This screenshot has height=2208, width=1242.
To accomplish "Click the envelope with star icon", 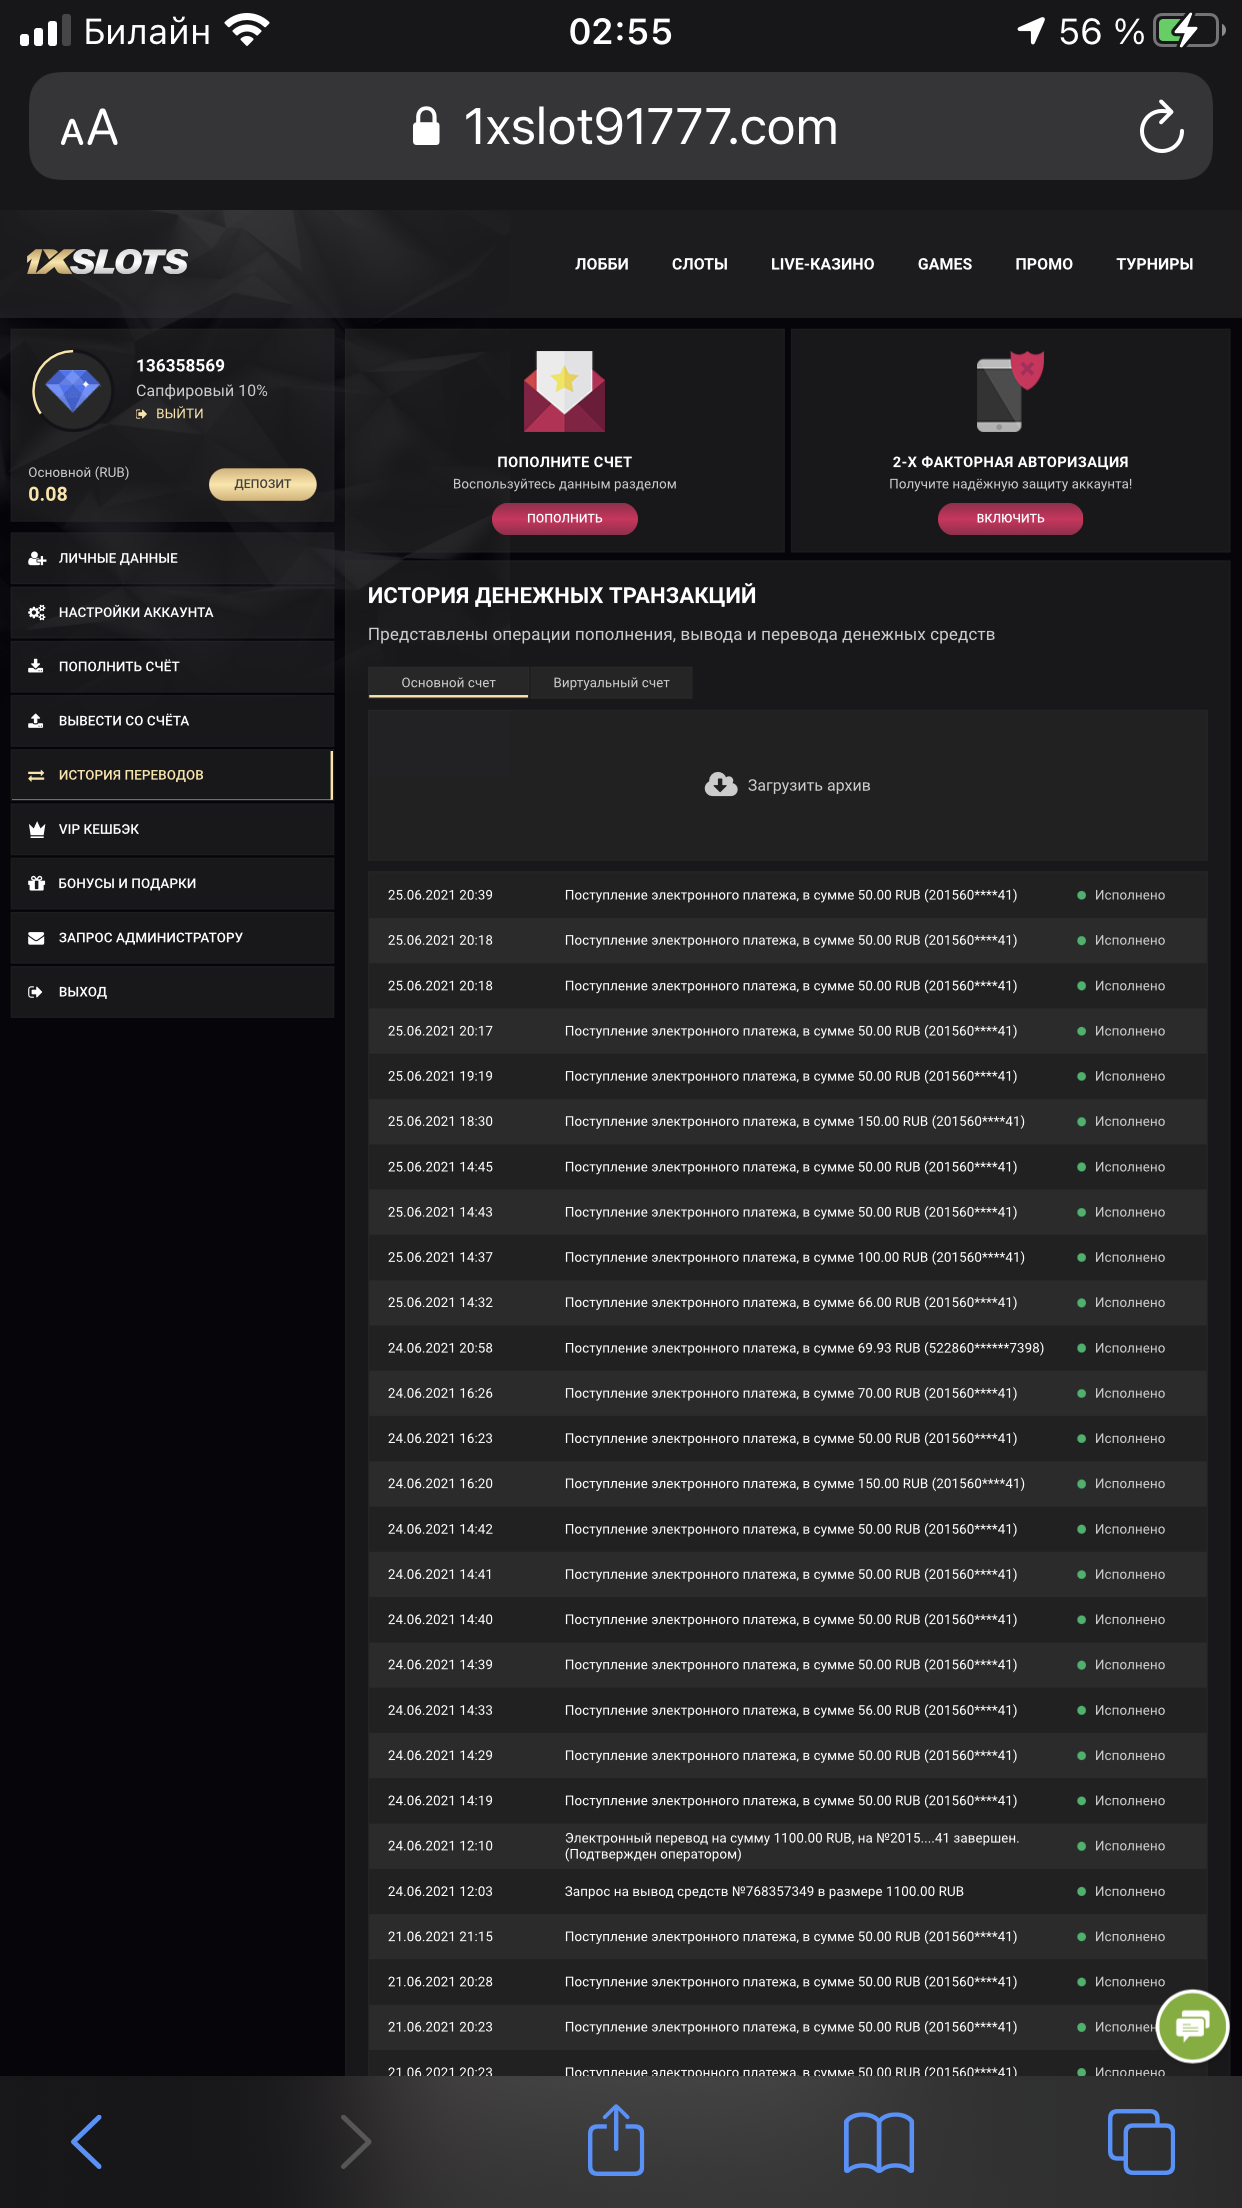I will point(564,391).
